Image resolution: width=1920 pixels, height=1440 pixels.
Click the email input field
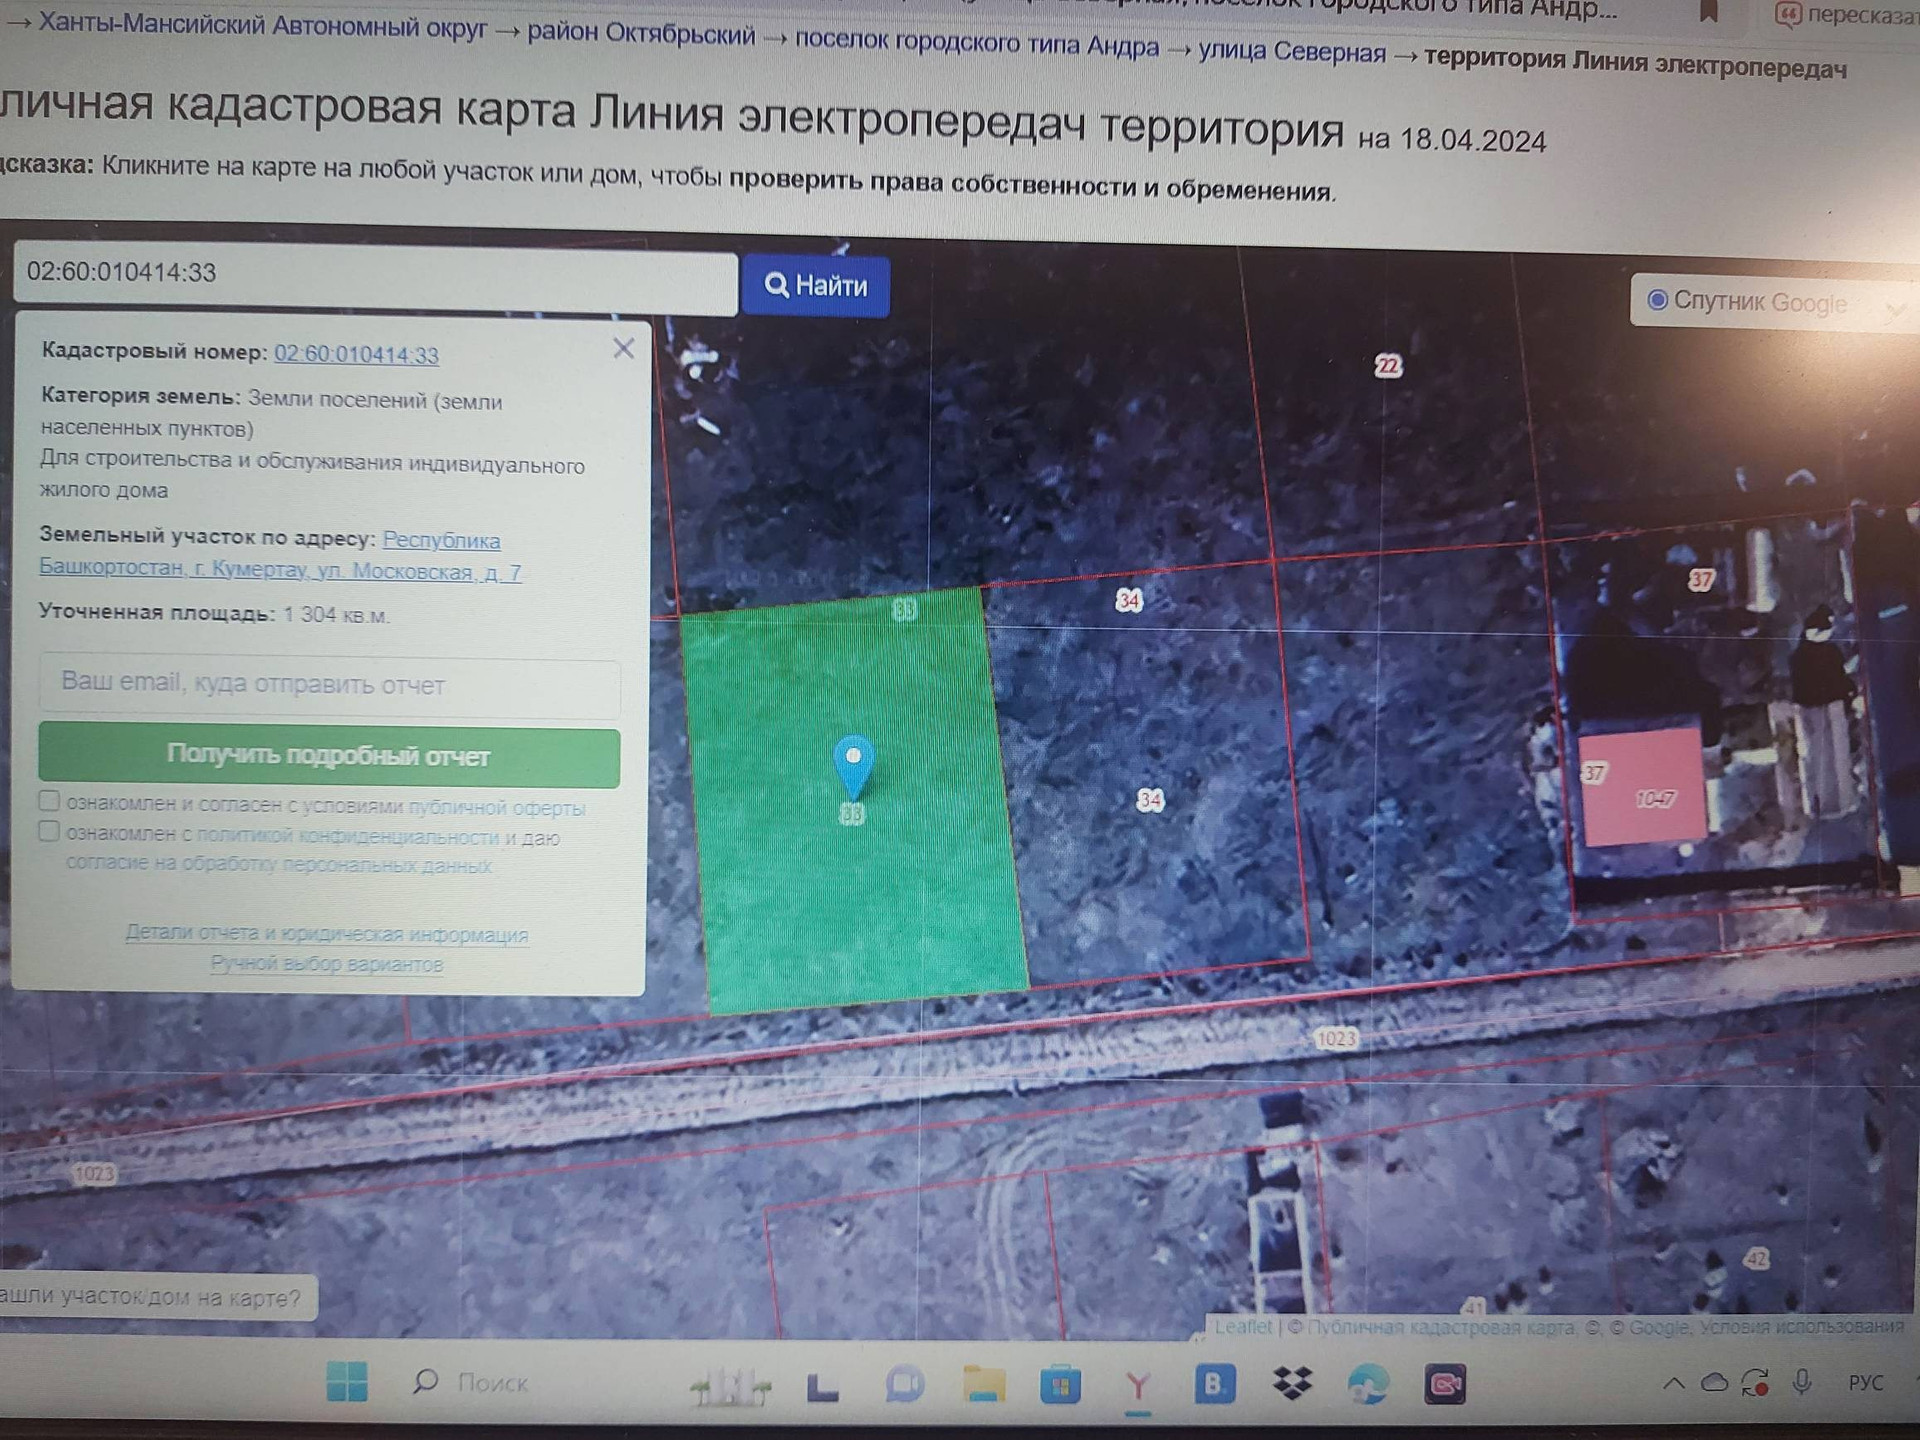tap(329, 685)
